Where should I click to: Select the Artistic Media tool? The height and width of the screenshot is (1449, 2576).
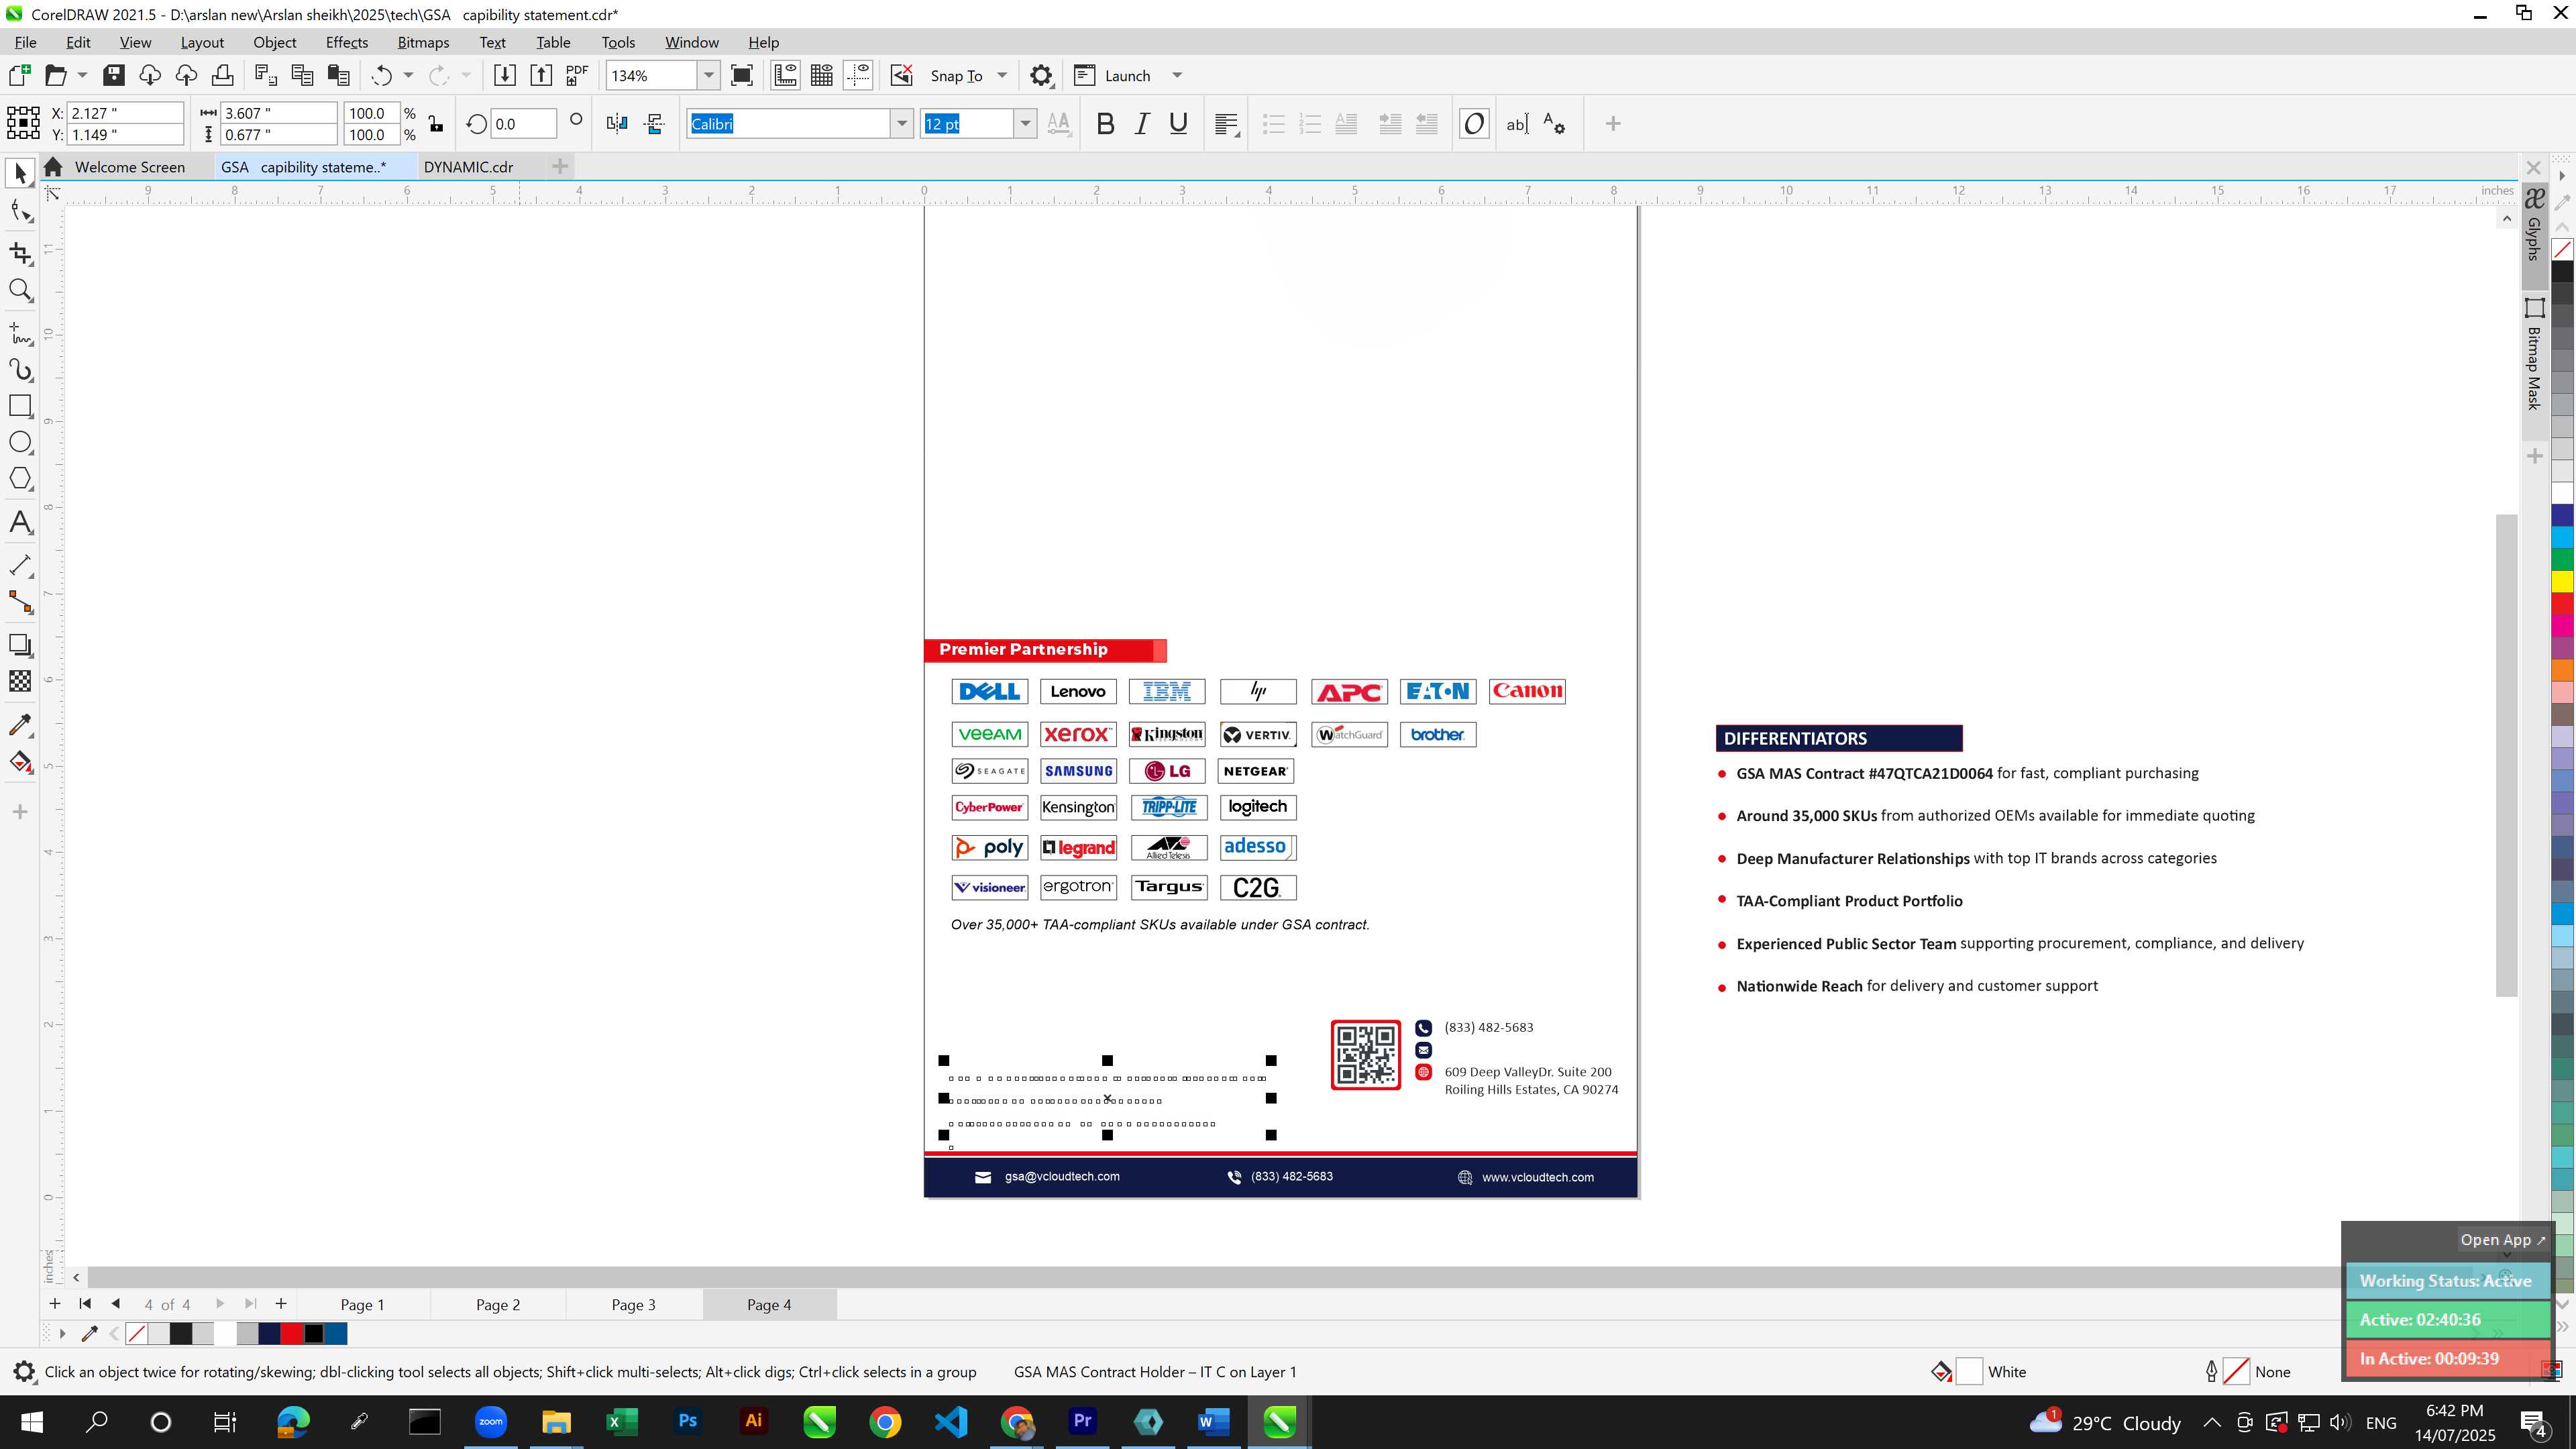[20, 370]
